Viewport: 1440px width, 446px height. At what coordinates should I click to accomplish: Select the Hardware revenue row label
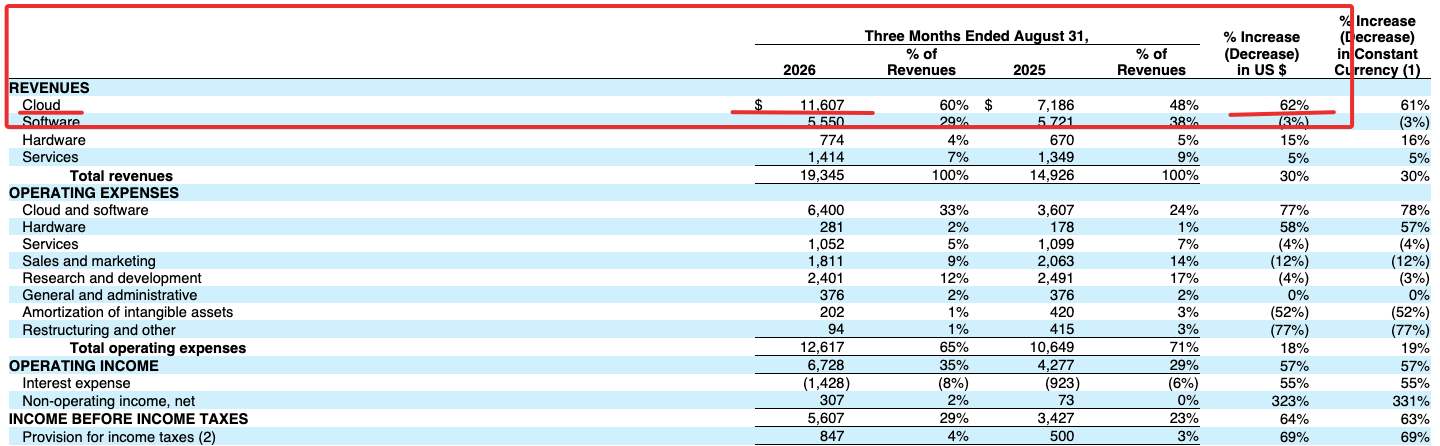53,140
